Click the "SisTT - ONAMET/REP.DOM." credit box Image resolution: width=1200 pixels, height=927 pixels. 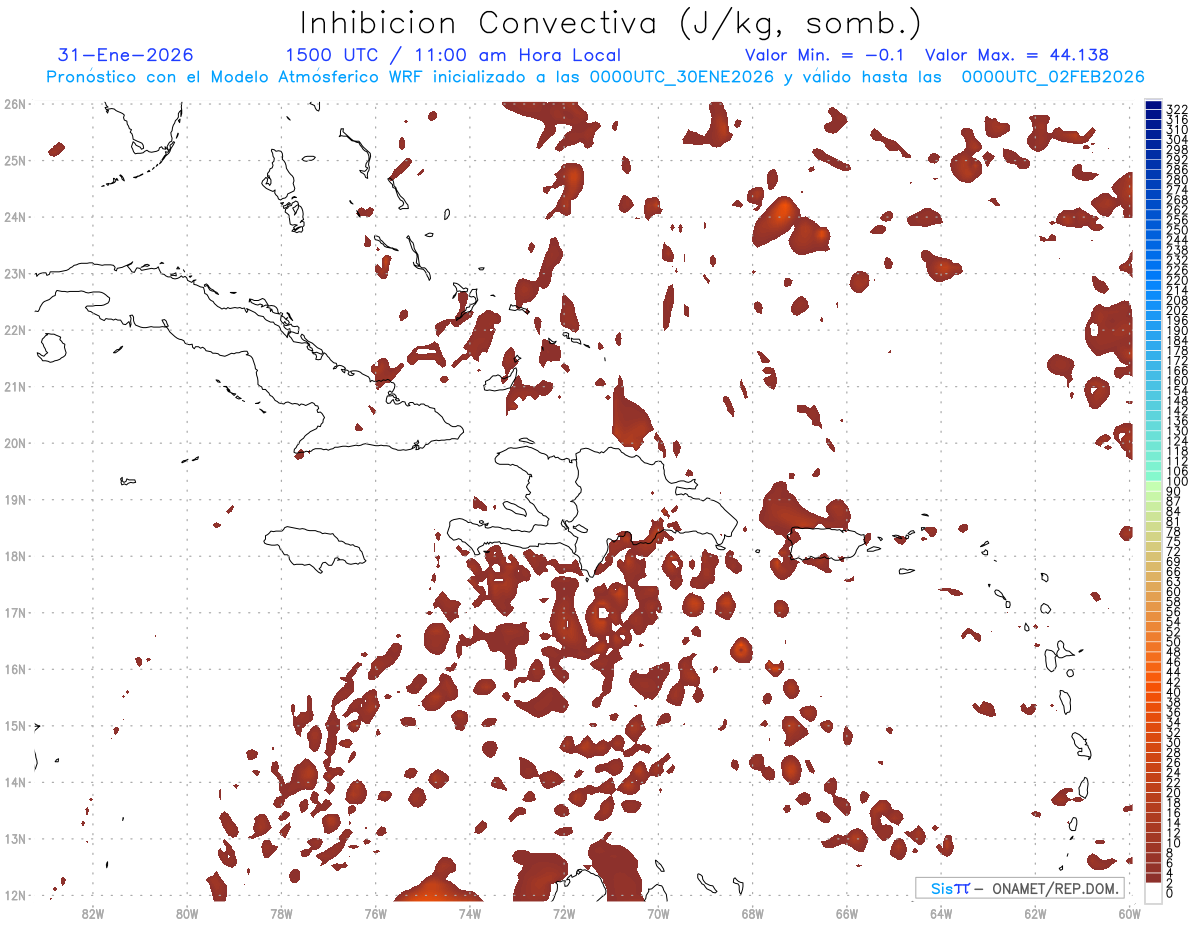[1019, 888]
